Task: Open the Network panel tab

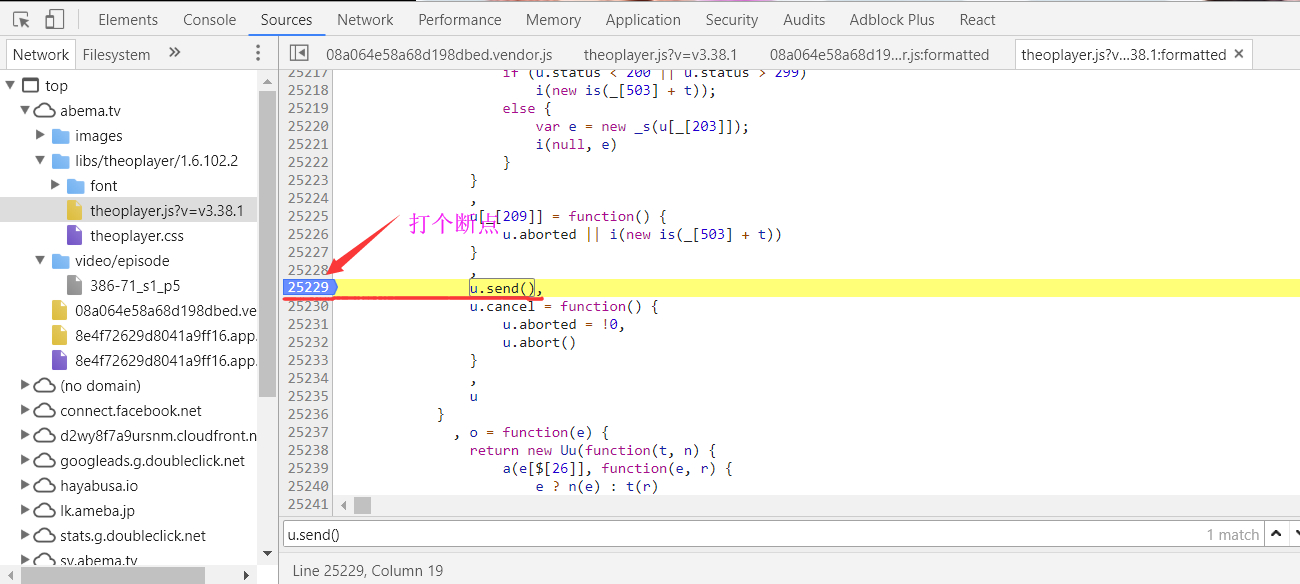Action: (x=365, y=19)
